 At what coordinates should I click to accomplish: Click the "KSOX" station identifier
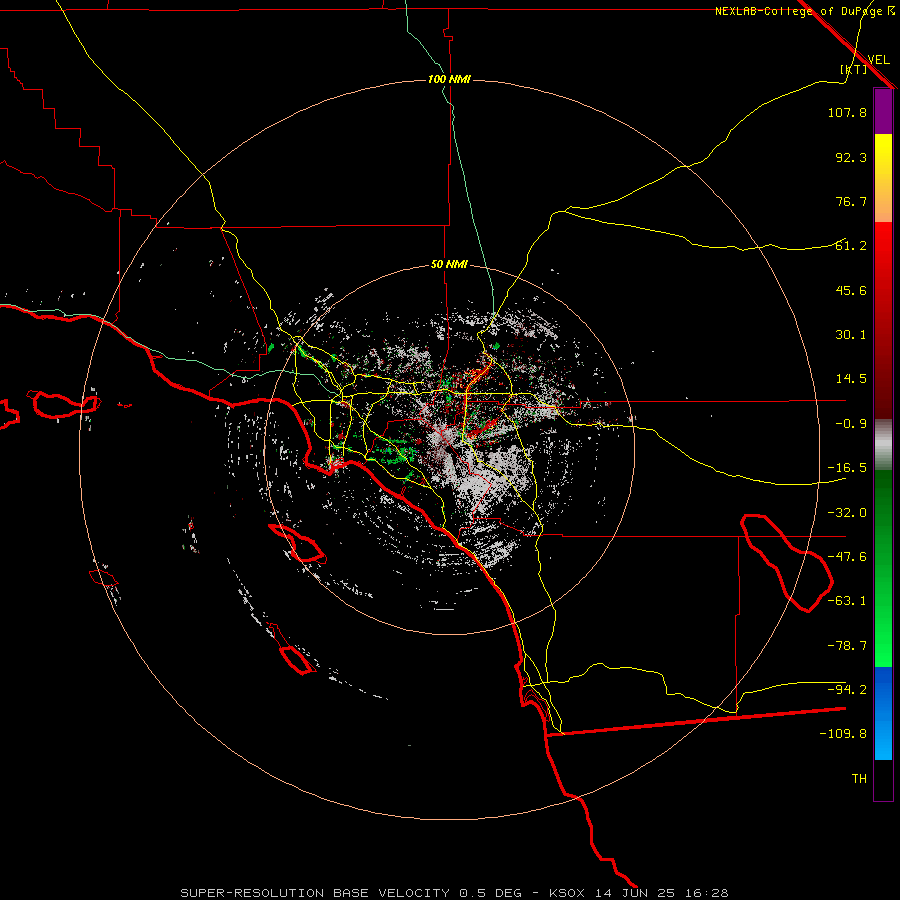coord(567,893)
